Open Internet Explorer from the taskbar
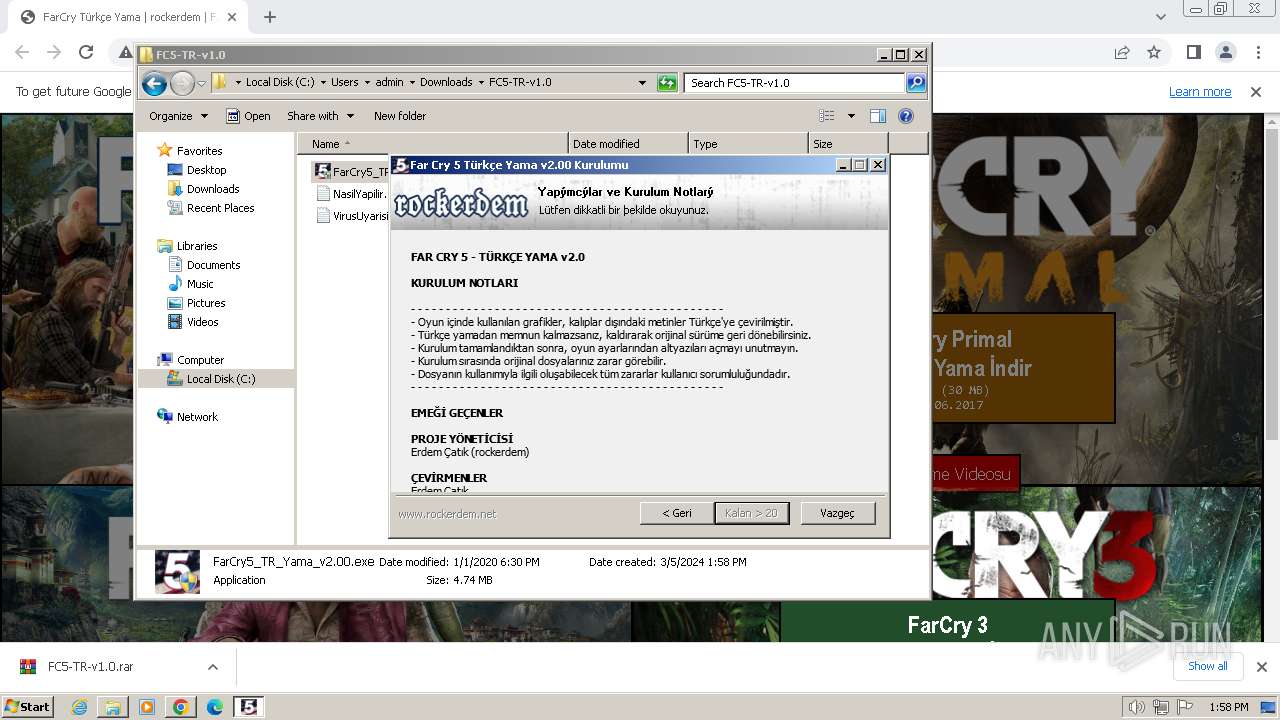 (79, 707)
